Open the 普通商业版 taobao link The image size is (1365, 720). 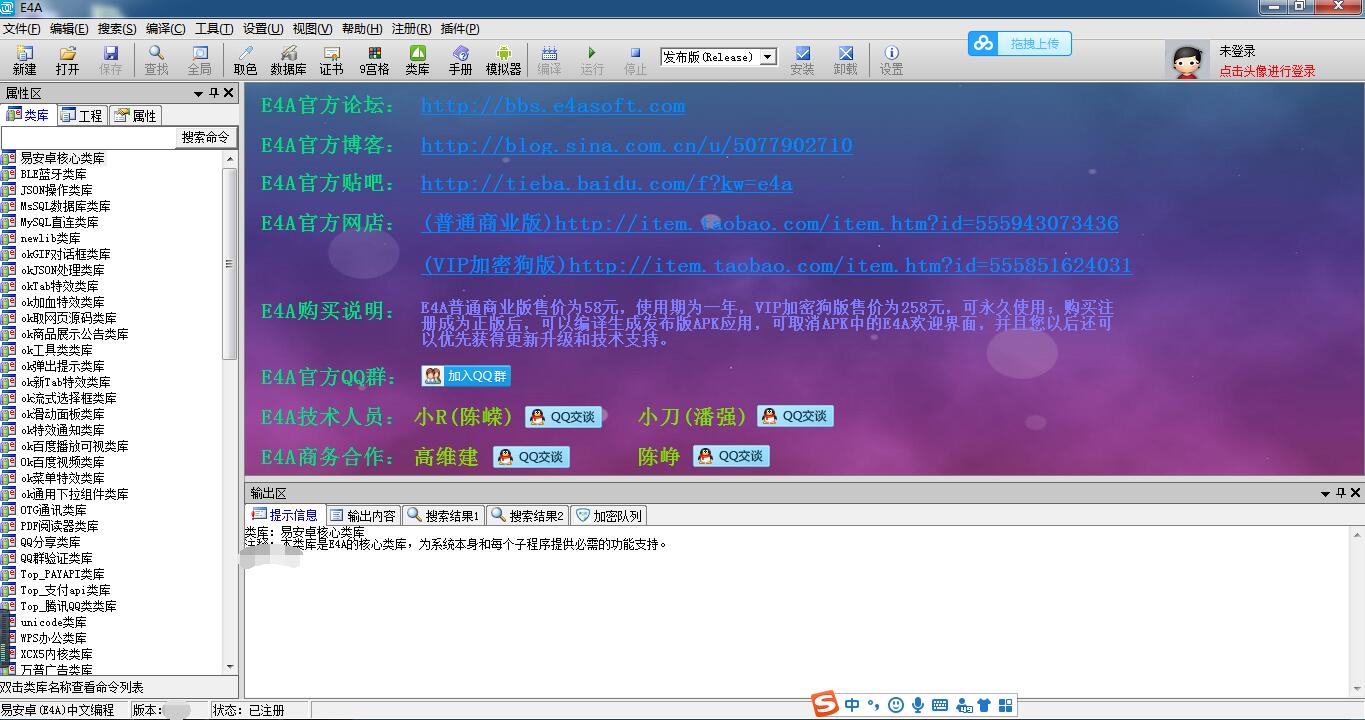pos(771,224)
